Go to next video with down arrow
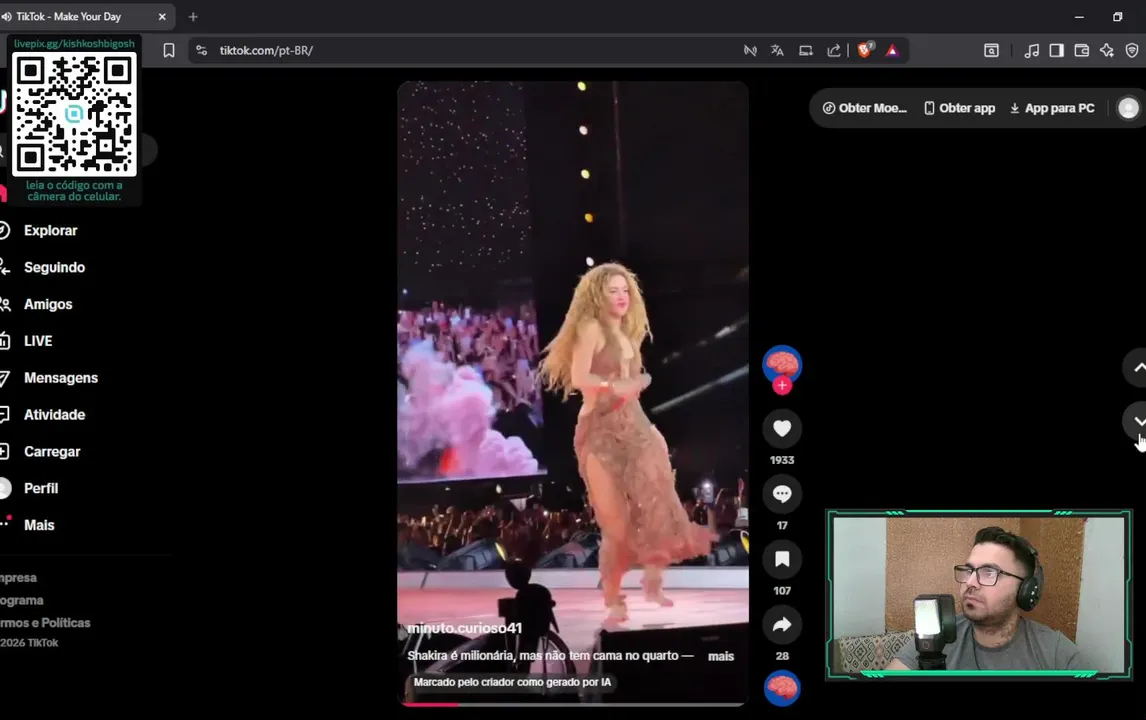The height and width of the screenshot is (720, 1146). 1137,420
